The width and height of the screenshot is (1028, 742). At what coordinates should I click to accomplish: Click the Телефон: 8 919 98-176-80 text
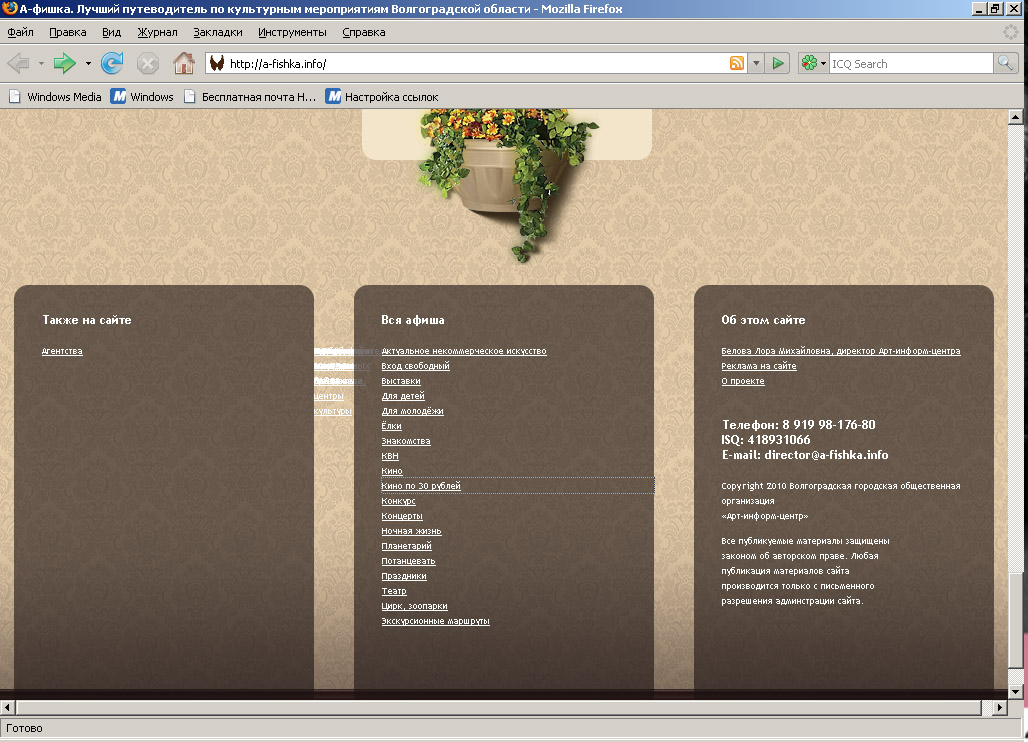[799, 425]
